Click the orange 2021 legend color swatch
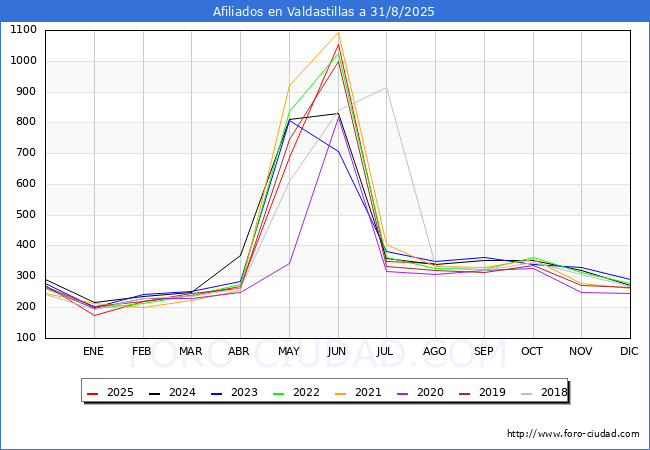 tap(340, 393)
